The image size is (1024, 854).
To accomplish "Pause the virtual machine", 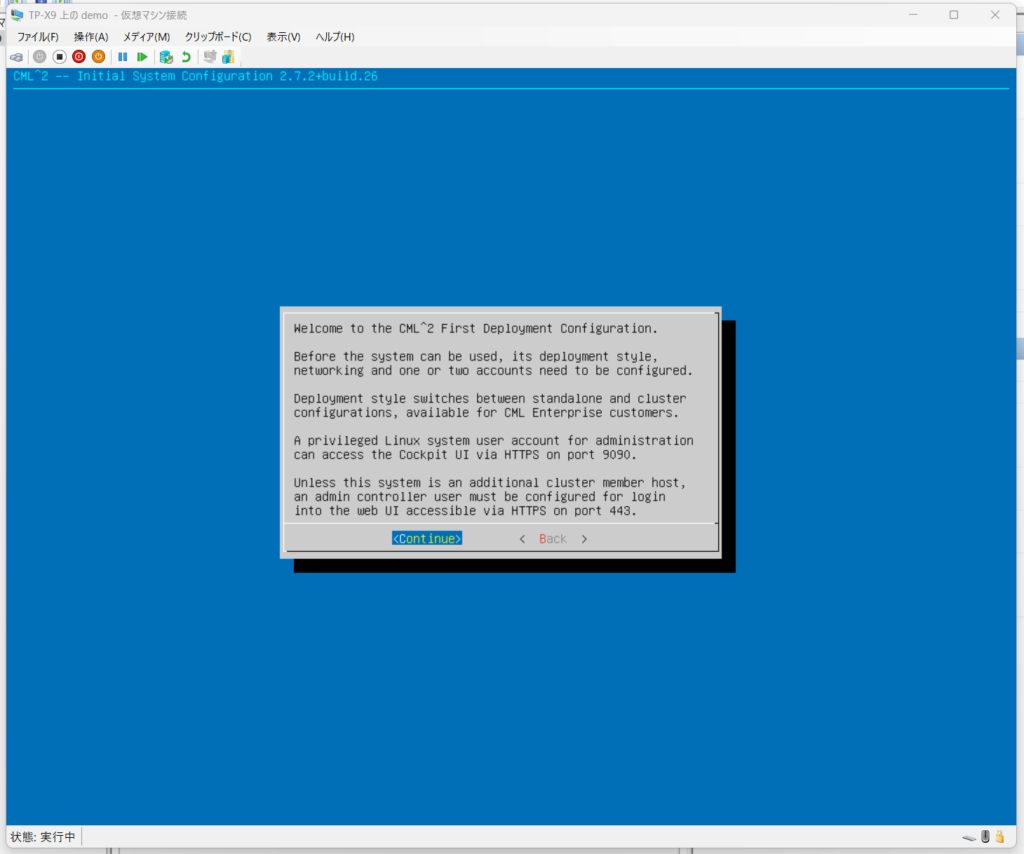I will (122, 57).
